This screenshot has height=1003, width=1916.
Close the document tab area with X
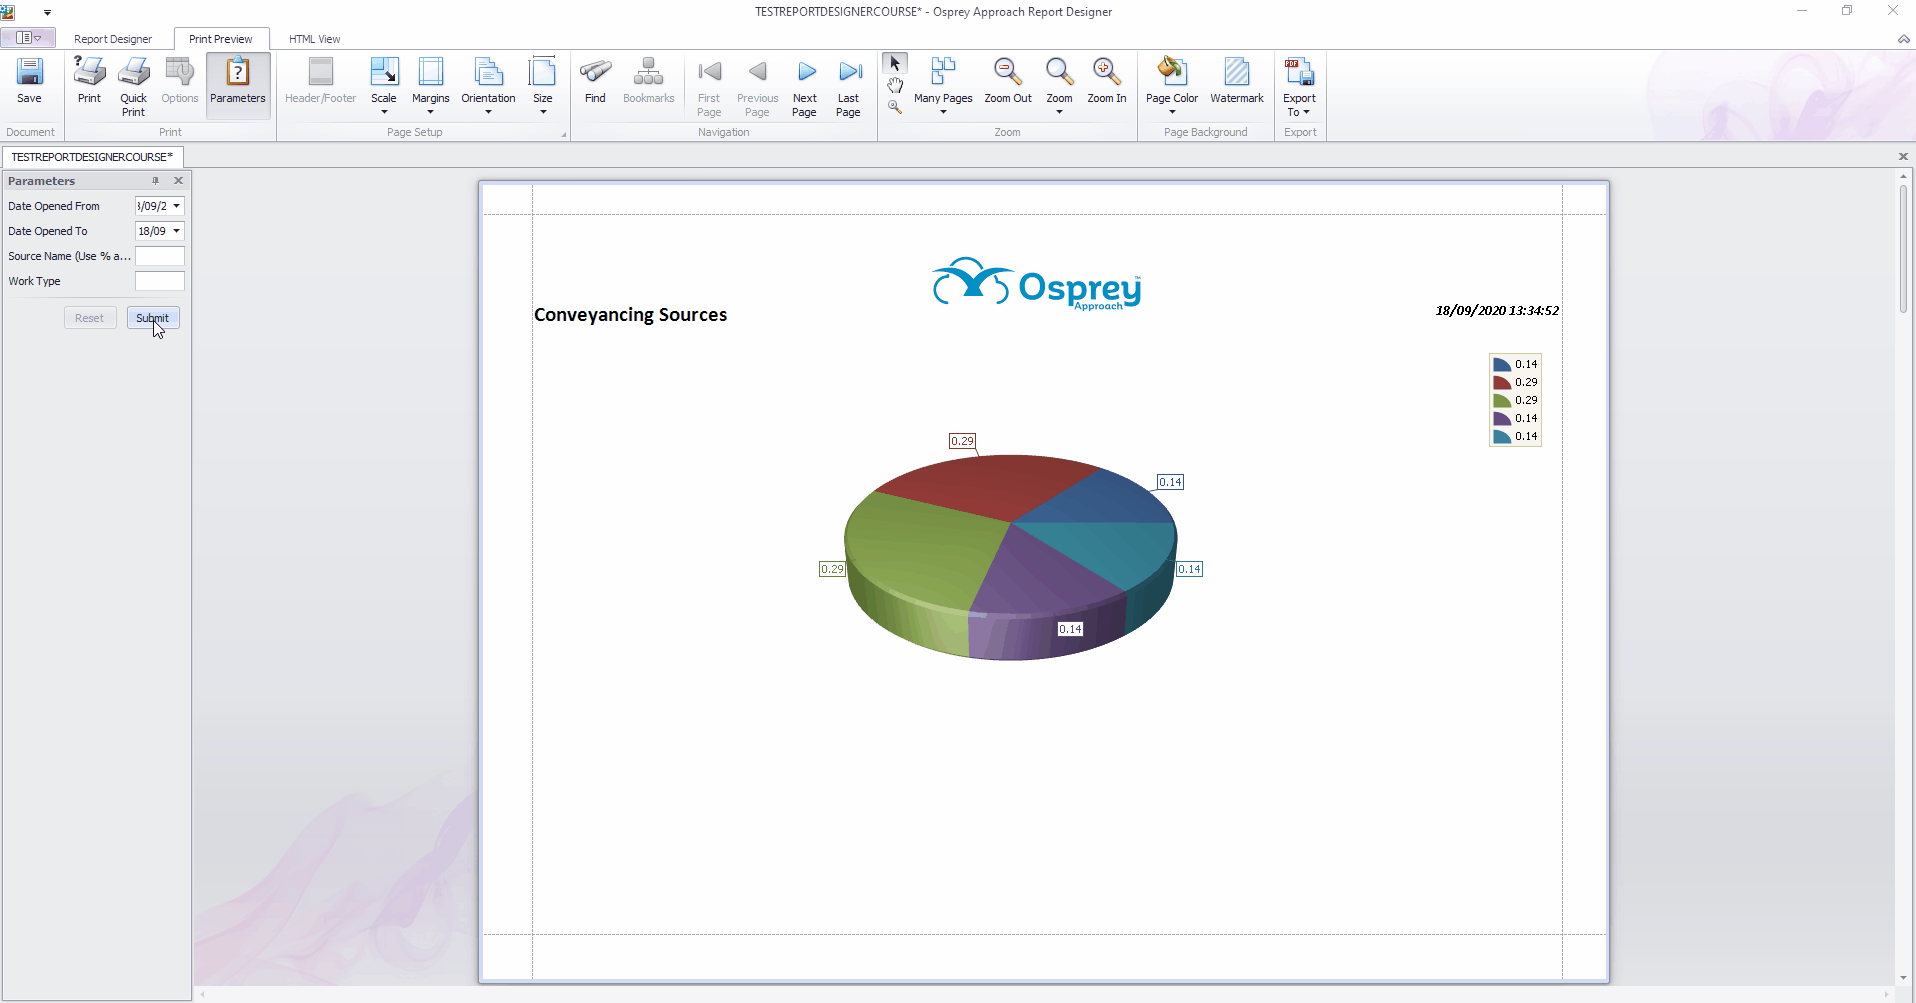(x=1903, y=157)
